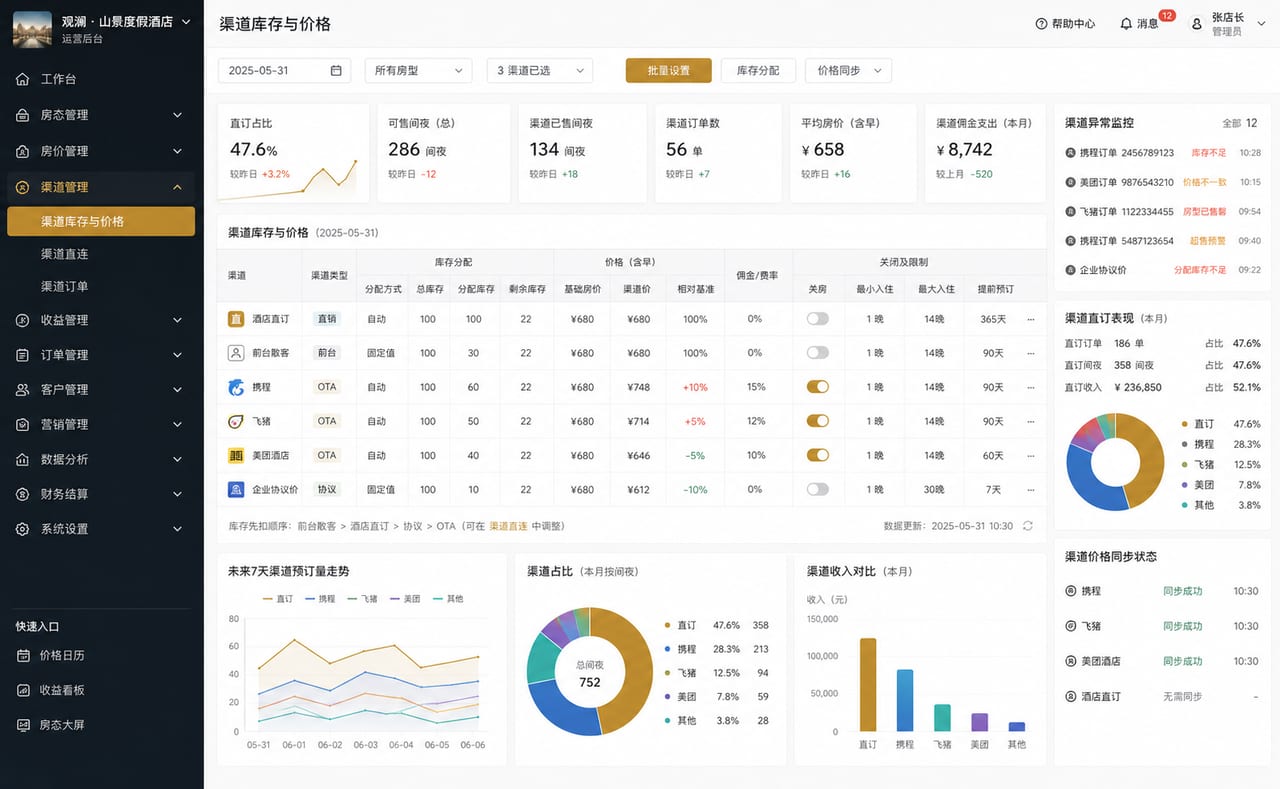Open 美团订单 9876543210 anomaly entry
Viewport: 1280px width, 789px height.
click(1163, 182)
